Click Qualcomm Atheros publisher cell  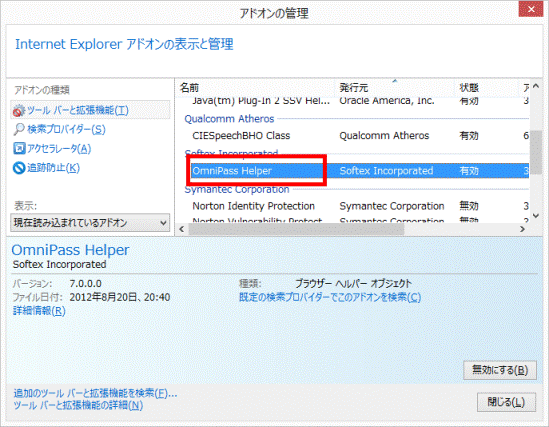click(x=384, y=136)
